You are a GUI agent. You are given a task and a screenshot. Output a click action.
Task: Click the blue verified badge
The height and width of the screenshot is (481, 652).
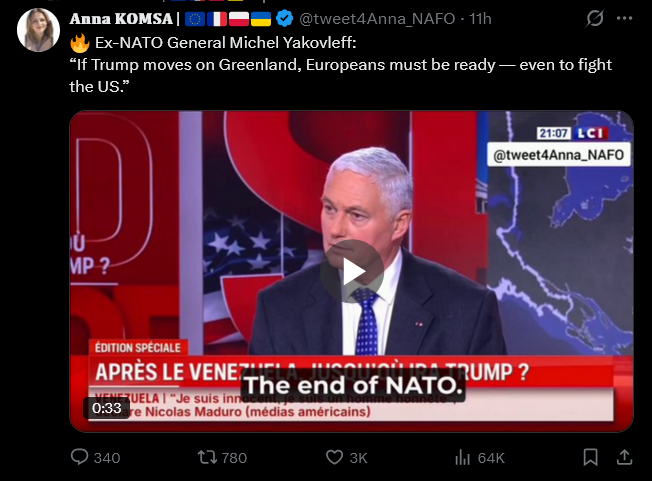click(284, 18)
